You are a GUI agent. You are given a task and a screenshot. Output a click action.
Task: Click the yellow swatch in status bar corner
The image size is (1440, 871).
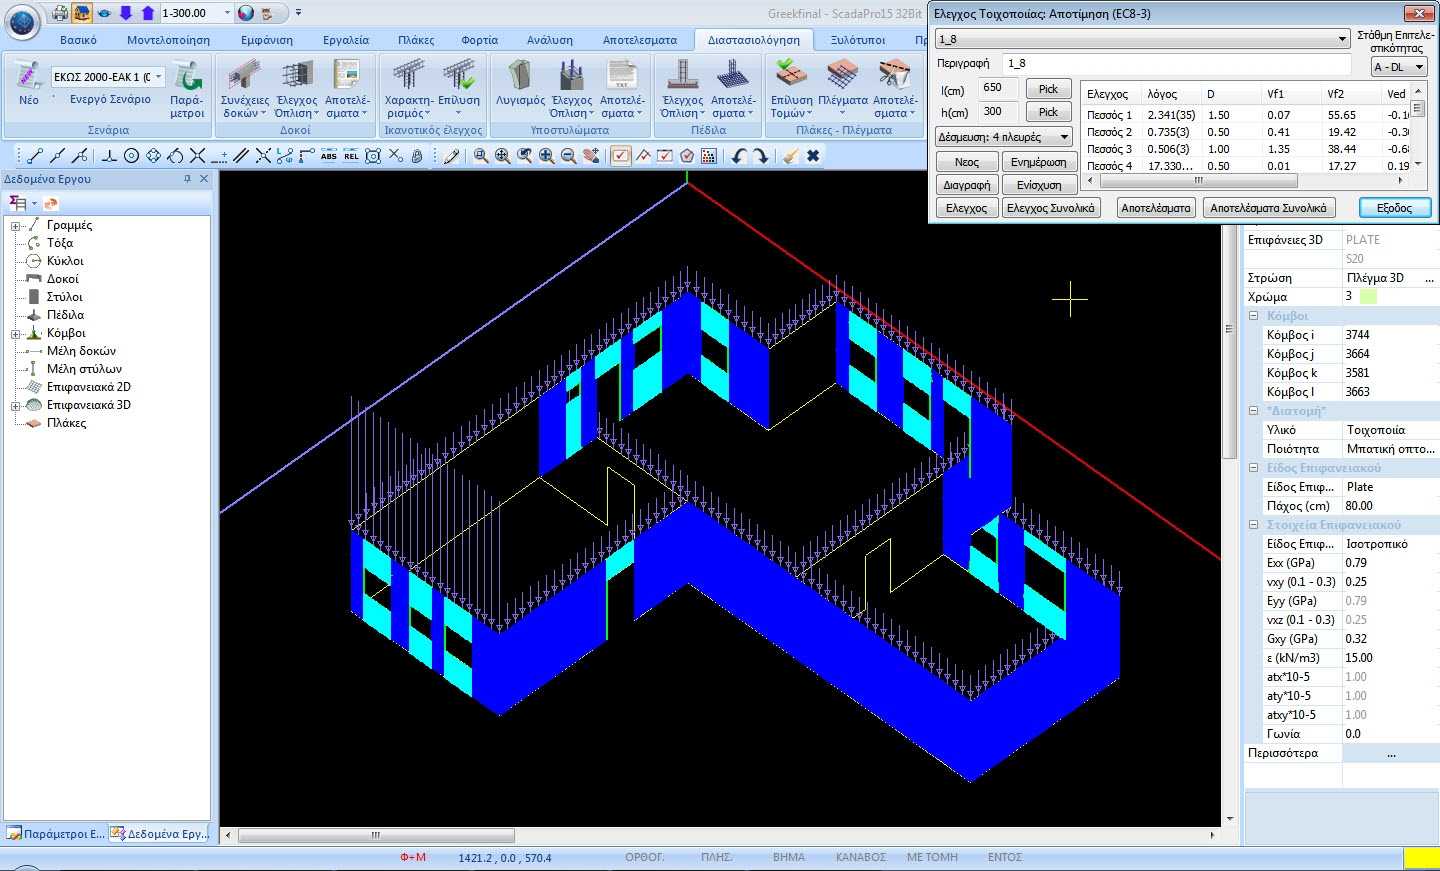[x=1421, y=858]
